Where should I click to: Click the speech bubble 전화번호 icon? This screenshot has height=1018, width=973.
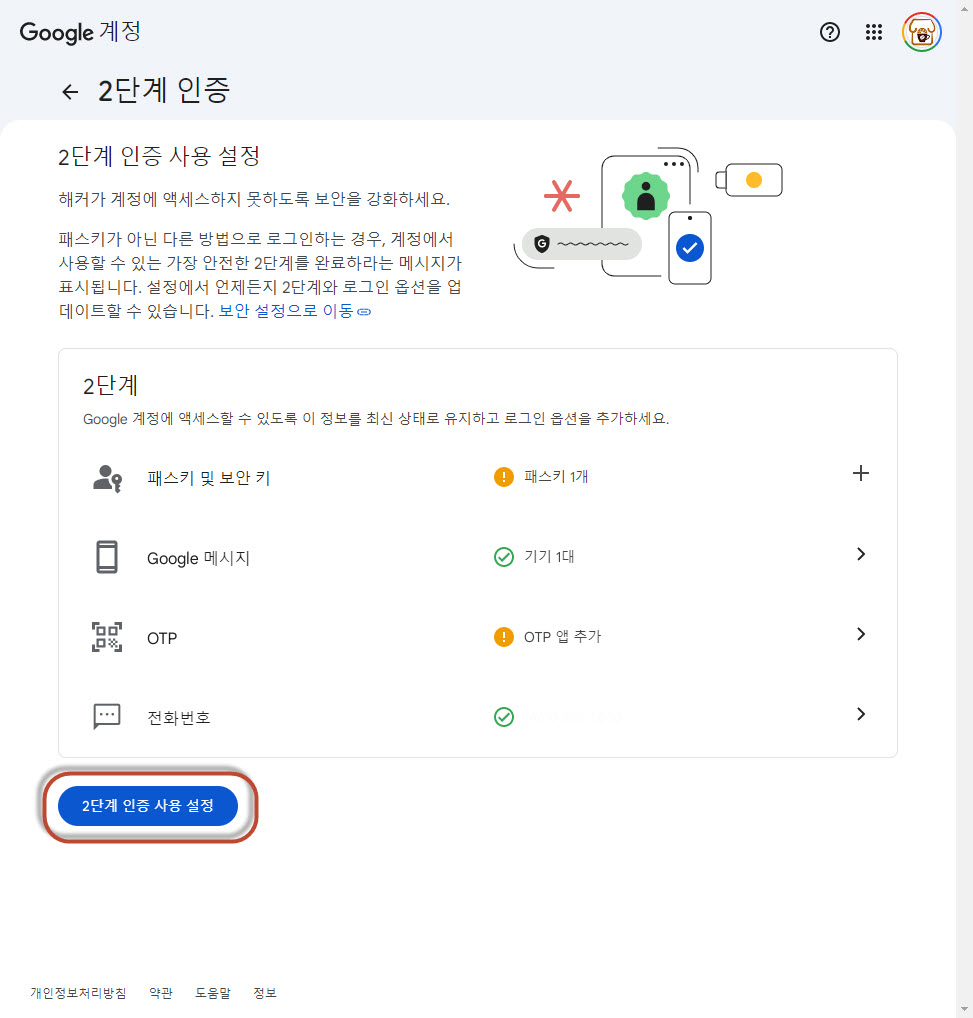(107, 716)
